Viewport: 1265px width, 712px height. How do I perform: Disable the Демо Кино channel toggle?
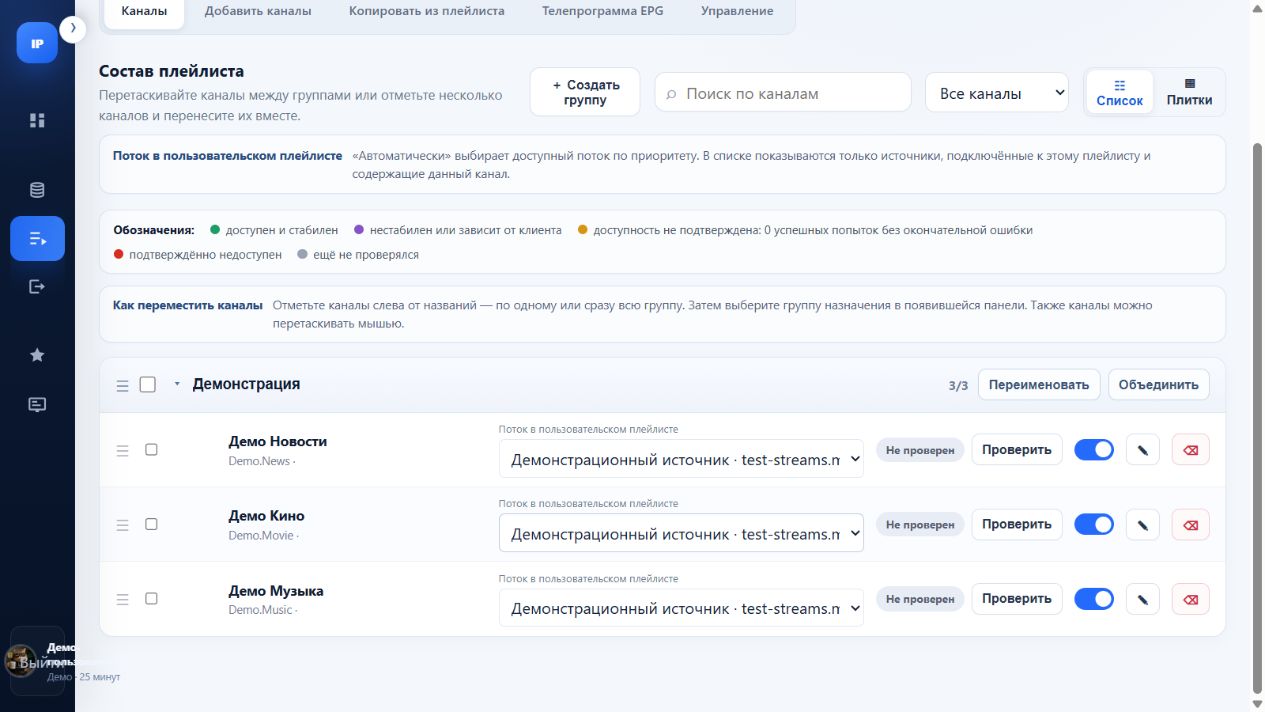(1094, 525)
